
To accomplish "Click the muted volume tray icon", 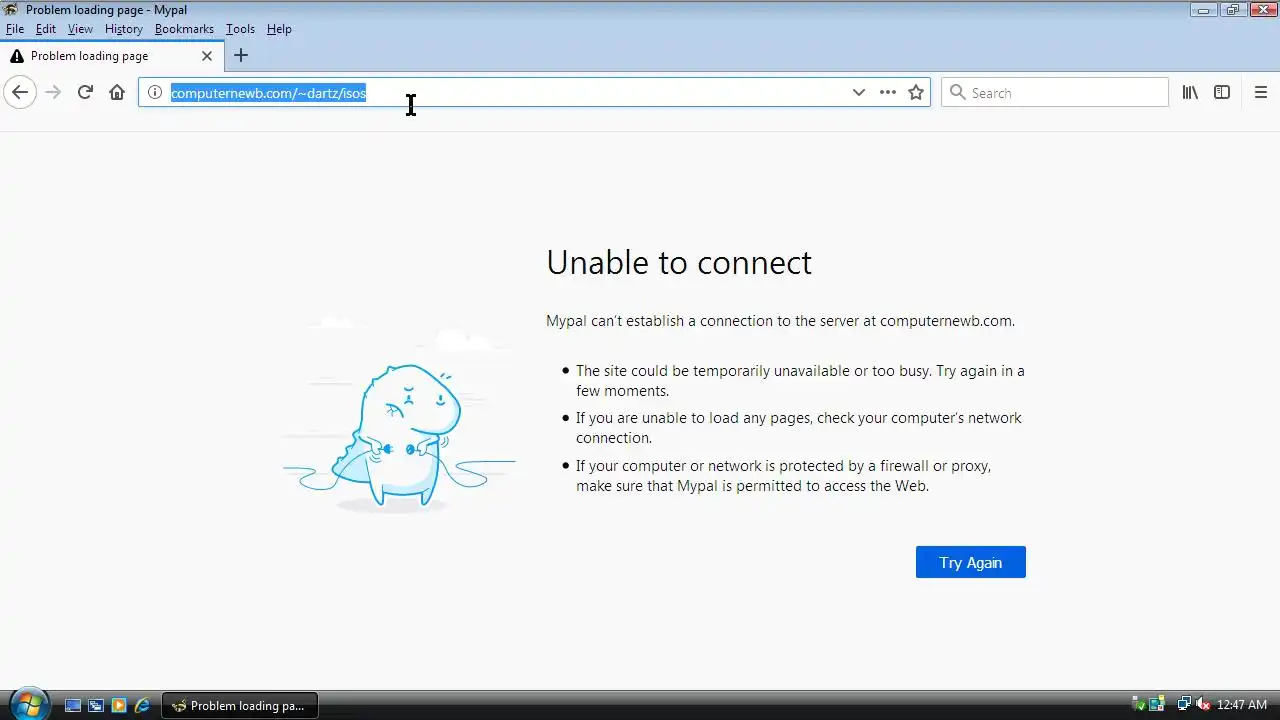I will [1203, 705].
